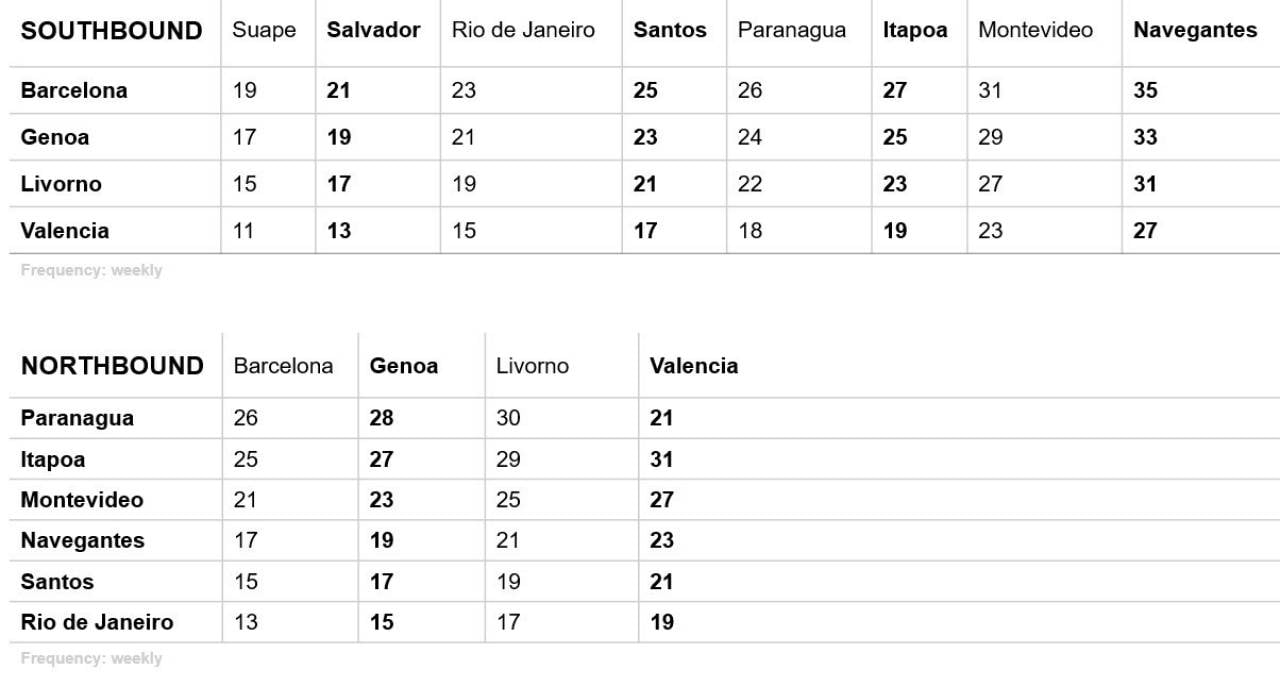Select the Montevideo row label in Northbound
This screenshot has width=1280, height=686.
pos(82,500)
